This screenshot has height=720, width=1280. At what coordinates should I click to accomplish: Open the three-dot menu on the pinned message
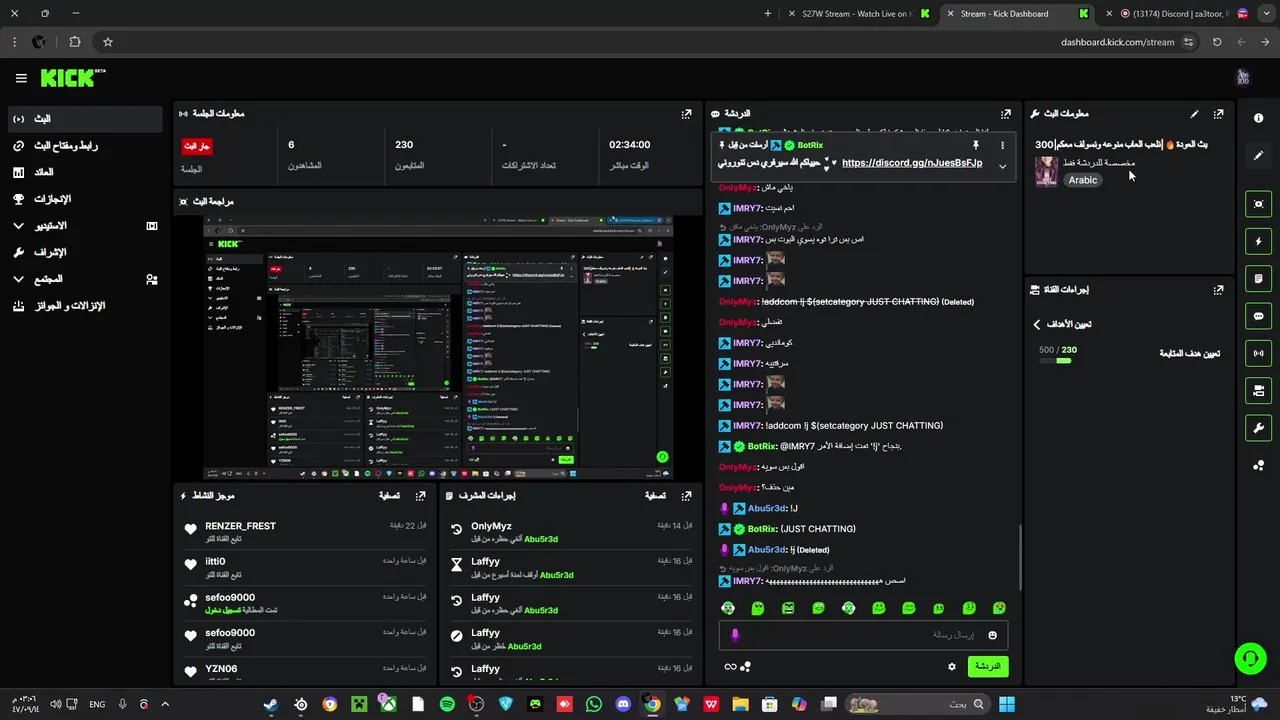tap(1002, 145)
